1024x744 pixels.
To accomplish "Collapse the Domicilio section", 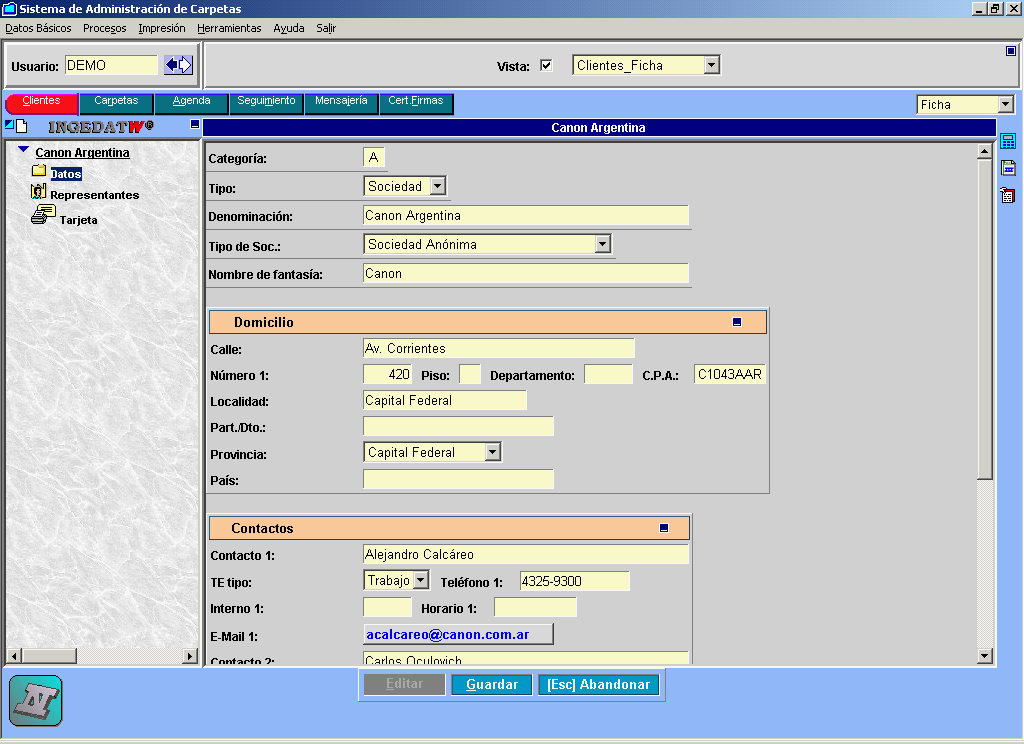I will 737,322.
